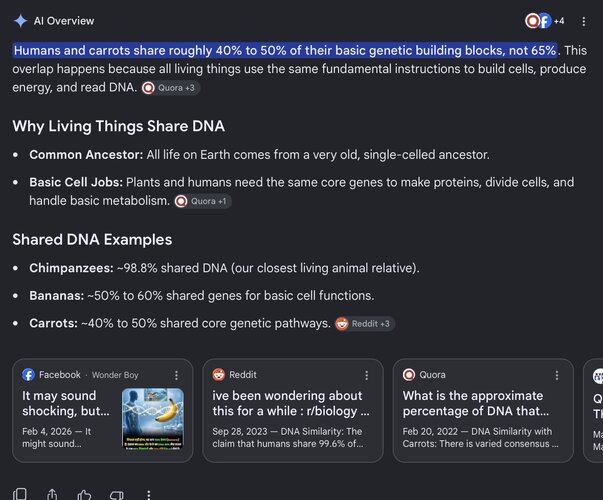The image size is (603, 500).
Task: Click the stacked source icons at top right
Action: [545, 21]
